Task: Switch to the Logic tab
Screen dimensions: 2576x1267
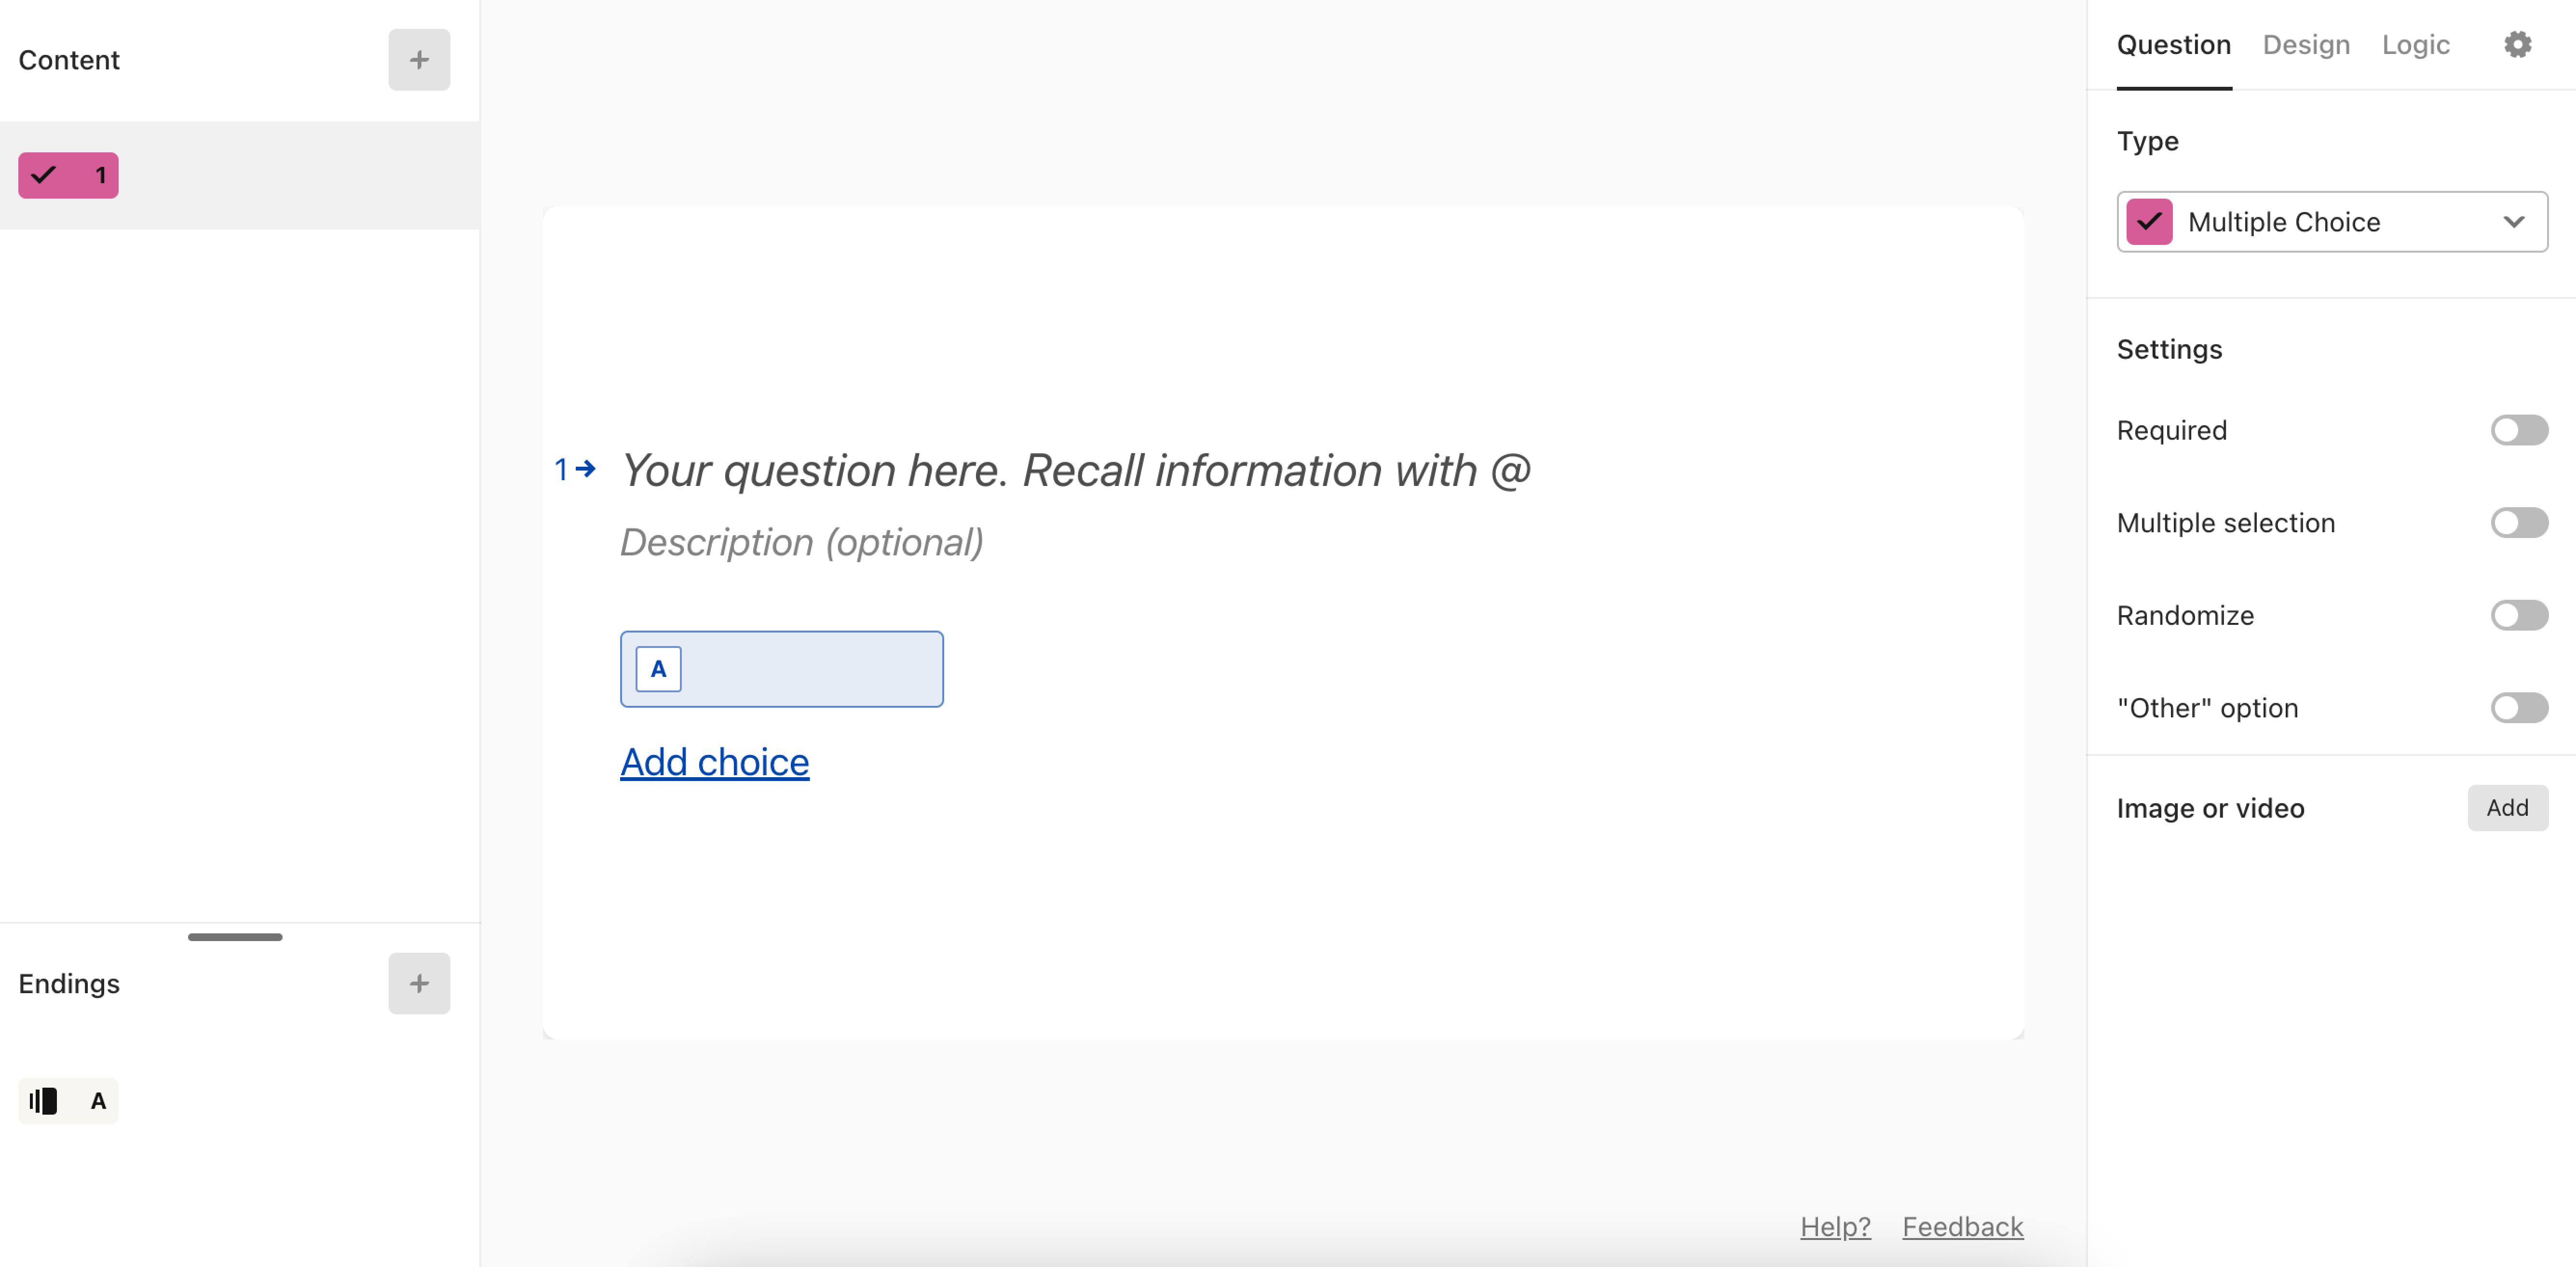Action: (2415, 45)
